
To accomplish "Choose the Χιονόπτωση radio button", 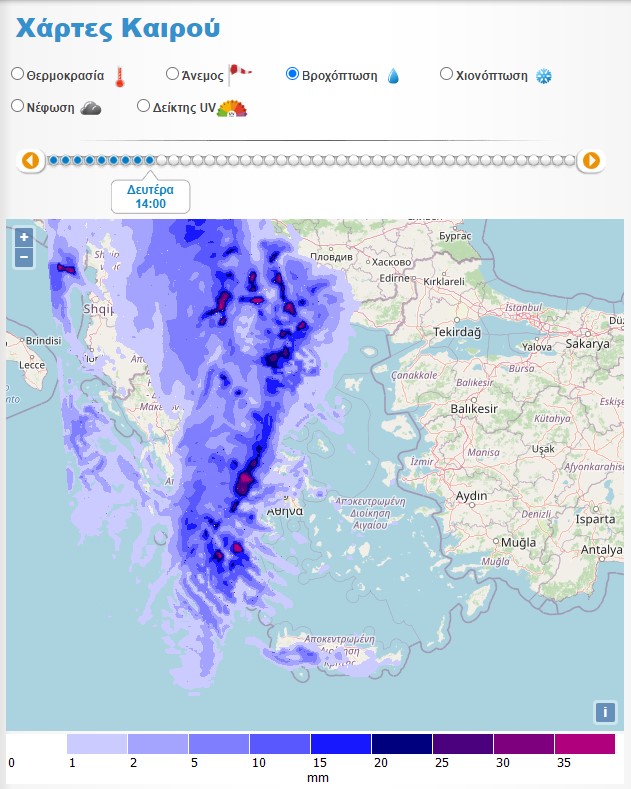I will [x=447, y=73].
